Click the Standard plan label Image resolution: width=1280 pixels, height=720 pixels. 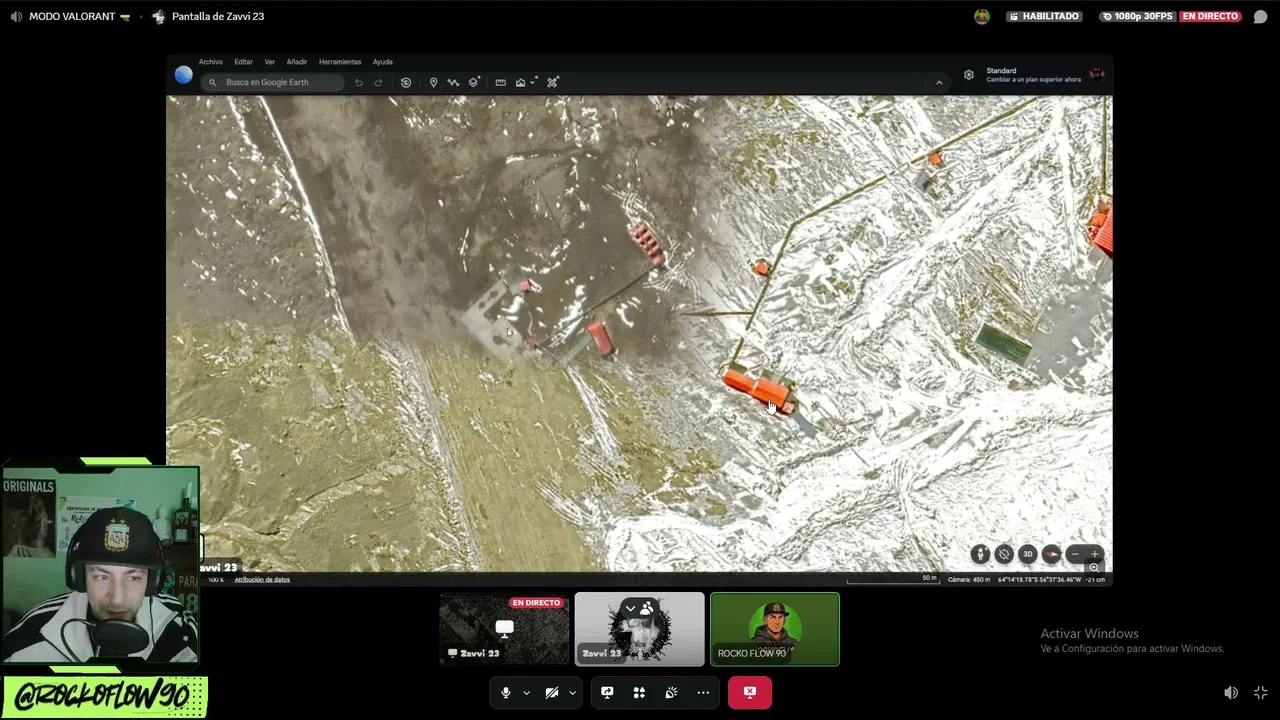pos(1001,71)
